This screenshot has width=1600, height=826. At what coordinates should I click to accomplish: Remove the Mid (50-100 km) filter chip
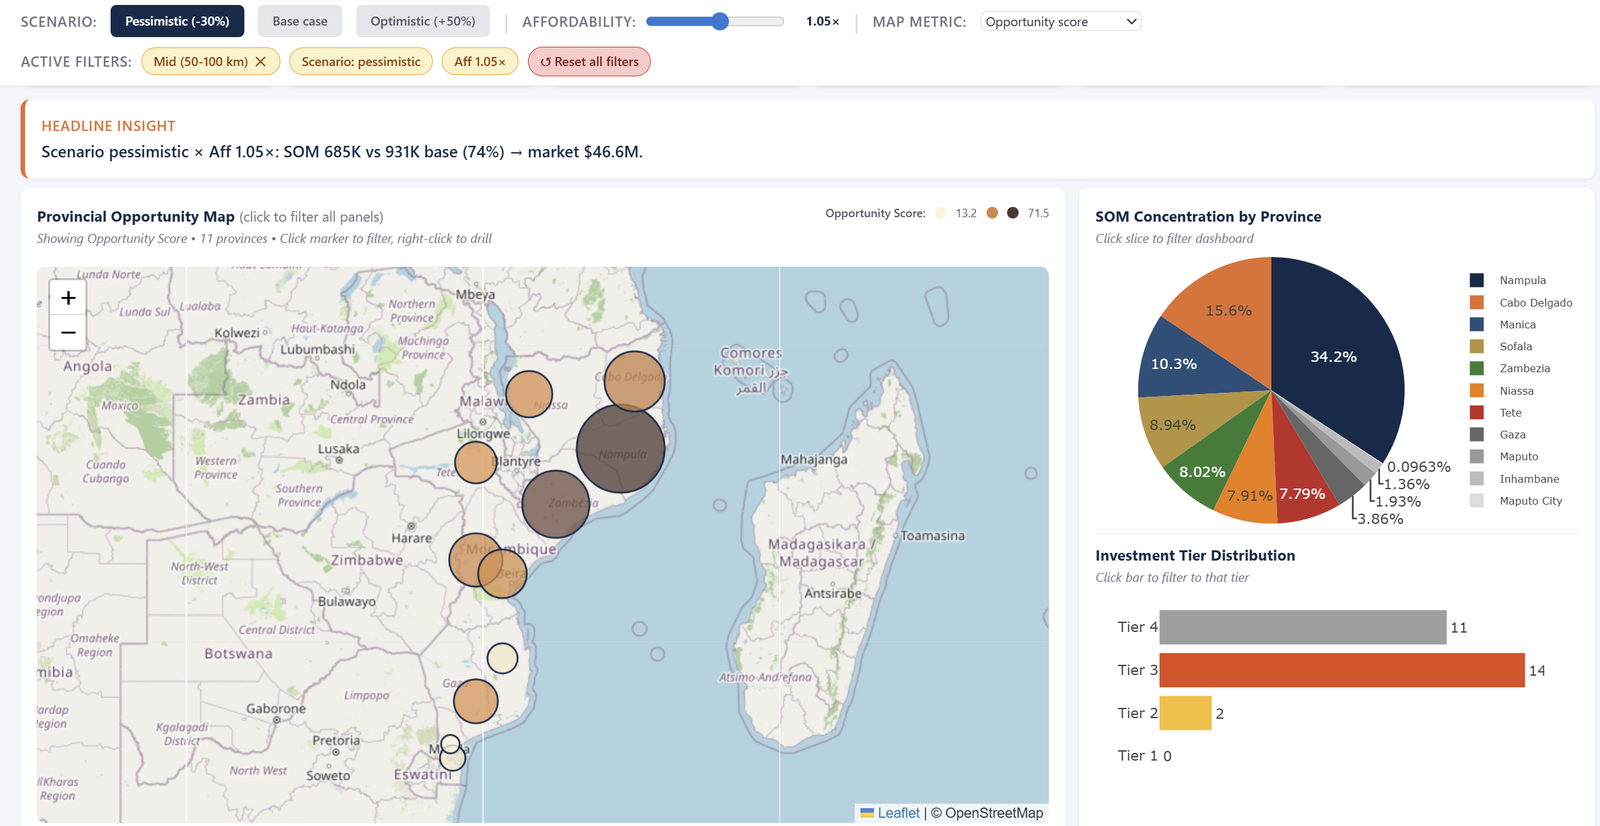pyautogui.click(x=261, y=62)
